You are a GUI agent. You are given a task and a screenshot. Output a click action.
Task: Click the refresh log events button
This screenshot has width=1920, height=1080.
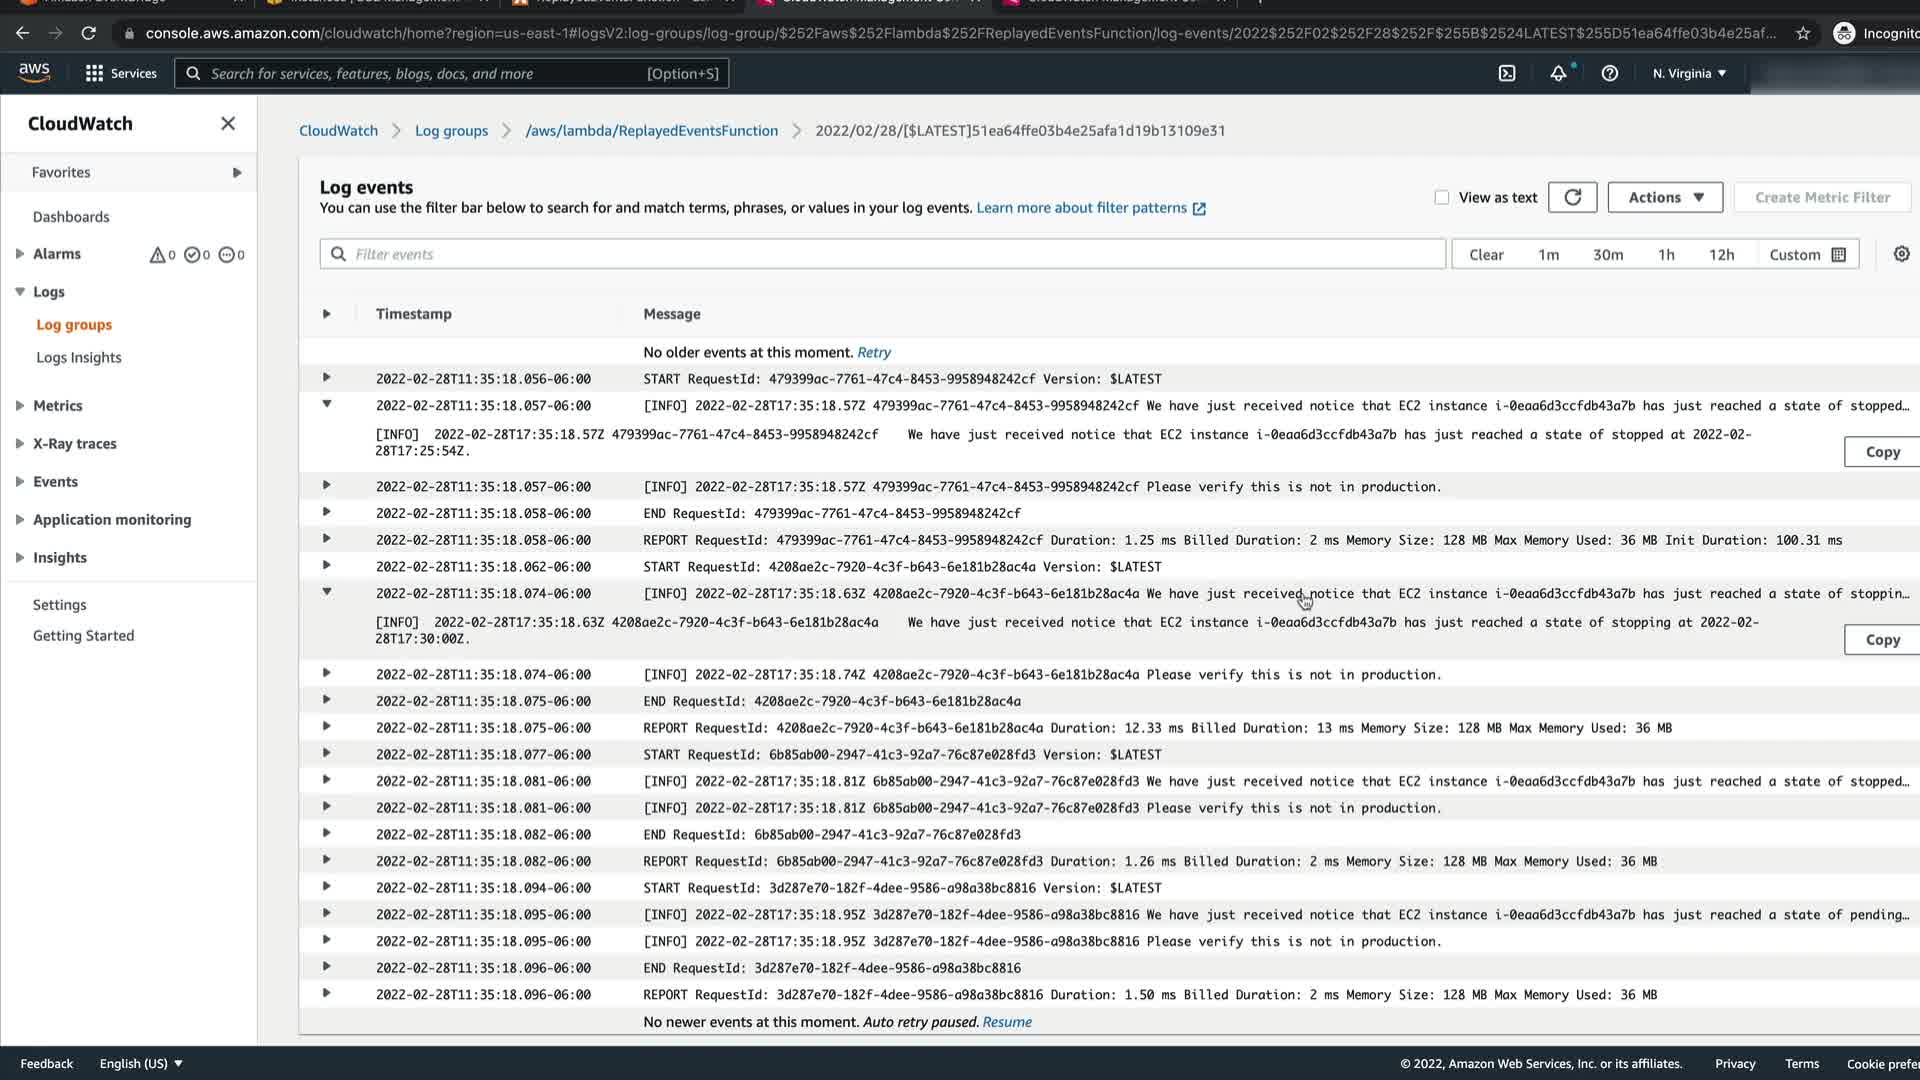pyautogui.click(x=1572, y=197)
